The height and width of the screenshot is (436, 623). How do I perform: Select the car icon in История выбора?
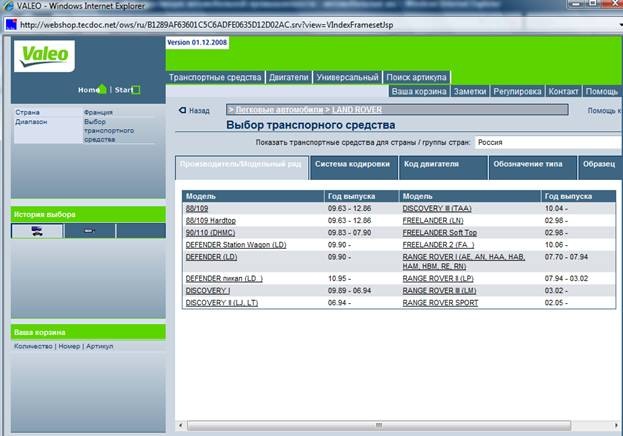(37, 231)
